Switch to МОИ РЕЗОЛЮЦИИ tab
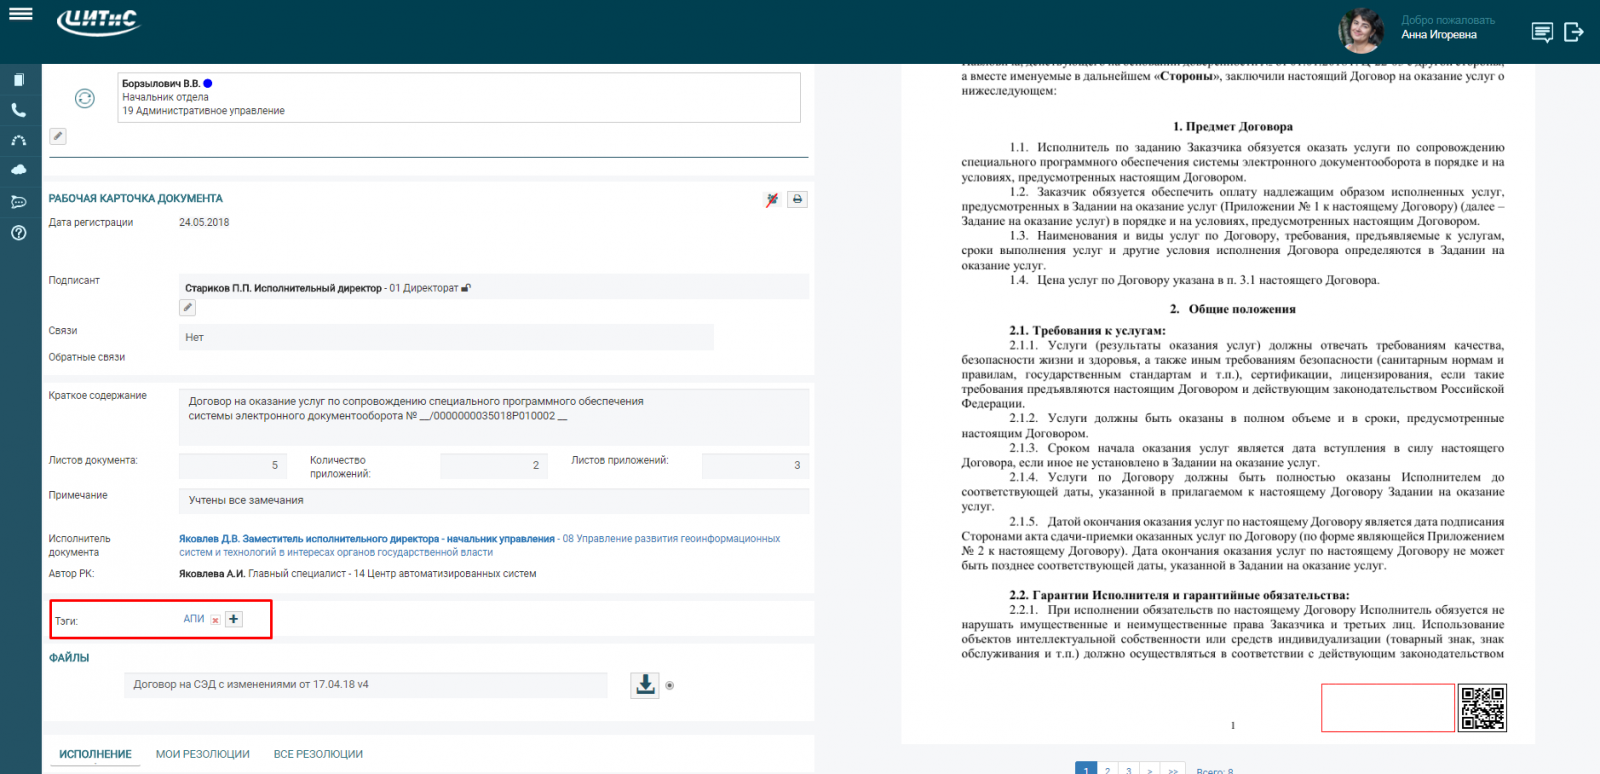This screenshot has height=774, width=1600. 203,754
